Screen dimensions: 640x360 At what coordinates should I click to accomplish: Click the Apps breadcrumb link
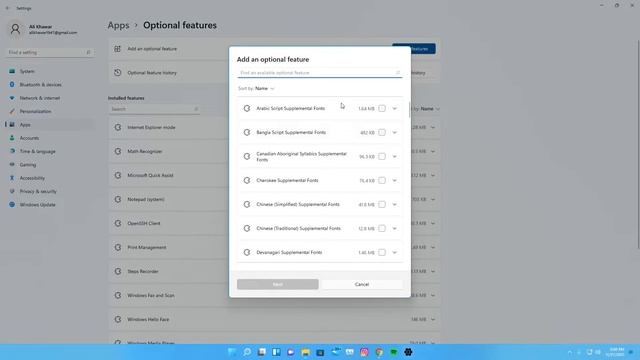(x=118, y=25)
